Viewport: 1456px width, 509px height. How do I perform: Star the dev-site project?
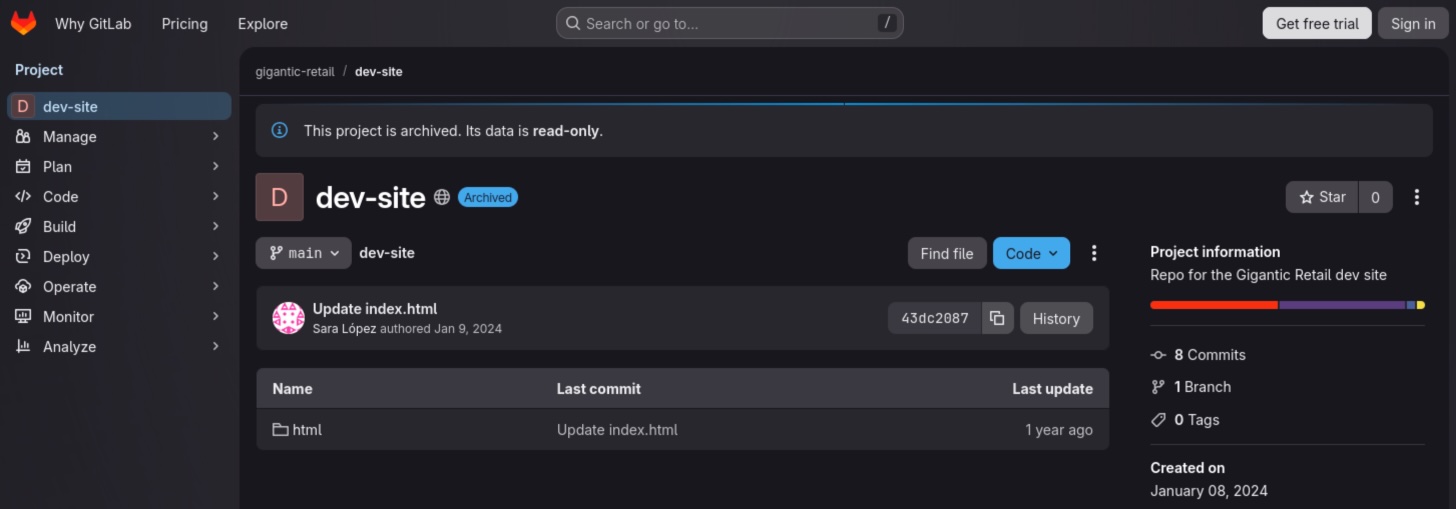click(1322, 197)
